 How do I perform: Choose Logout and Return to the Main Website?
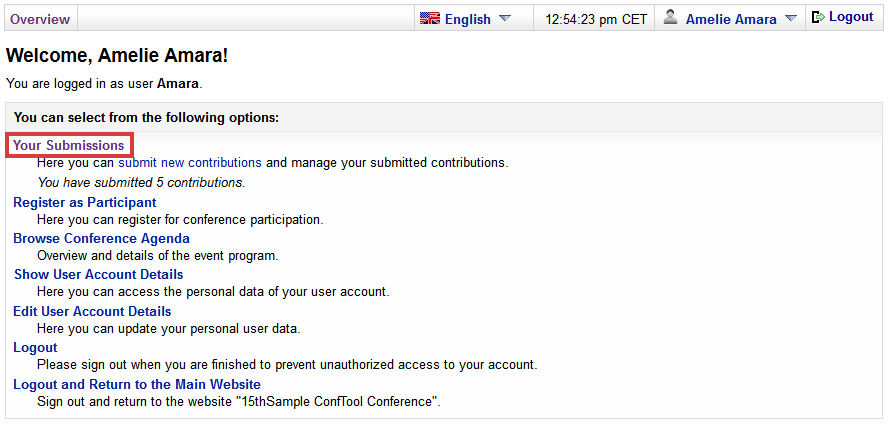coord(137,384)
